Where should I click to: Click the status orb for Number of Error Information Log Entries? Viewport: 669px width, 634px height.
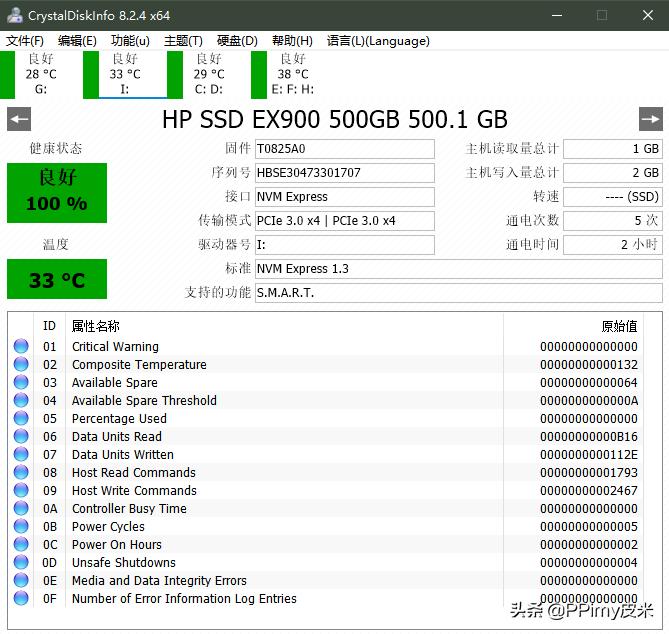pos(21,598)
